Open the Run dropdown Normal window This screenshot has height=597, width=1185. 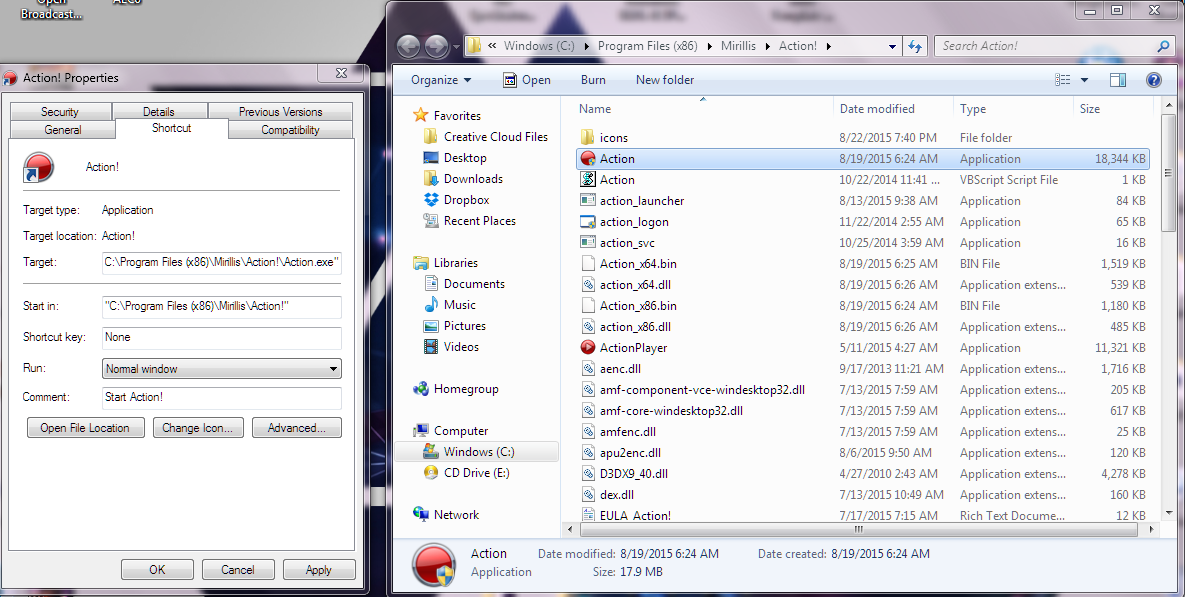click(221, 369)
